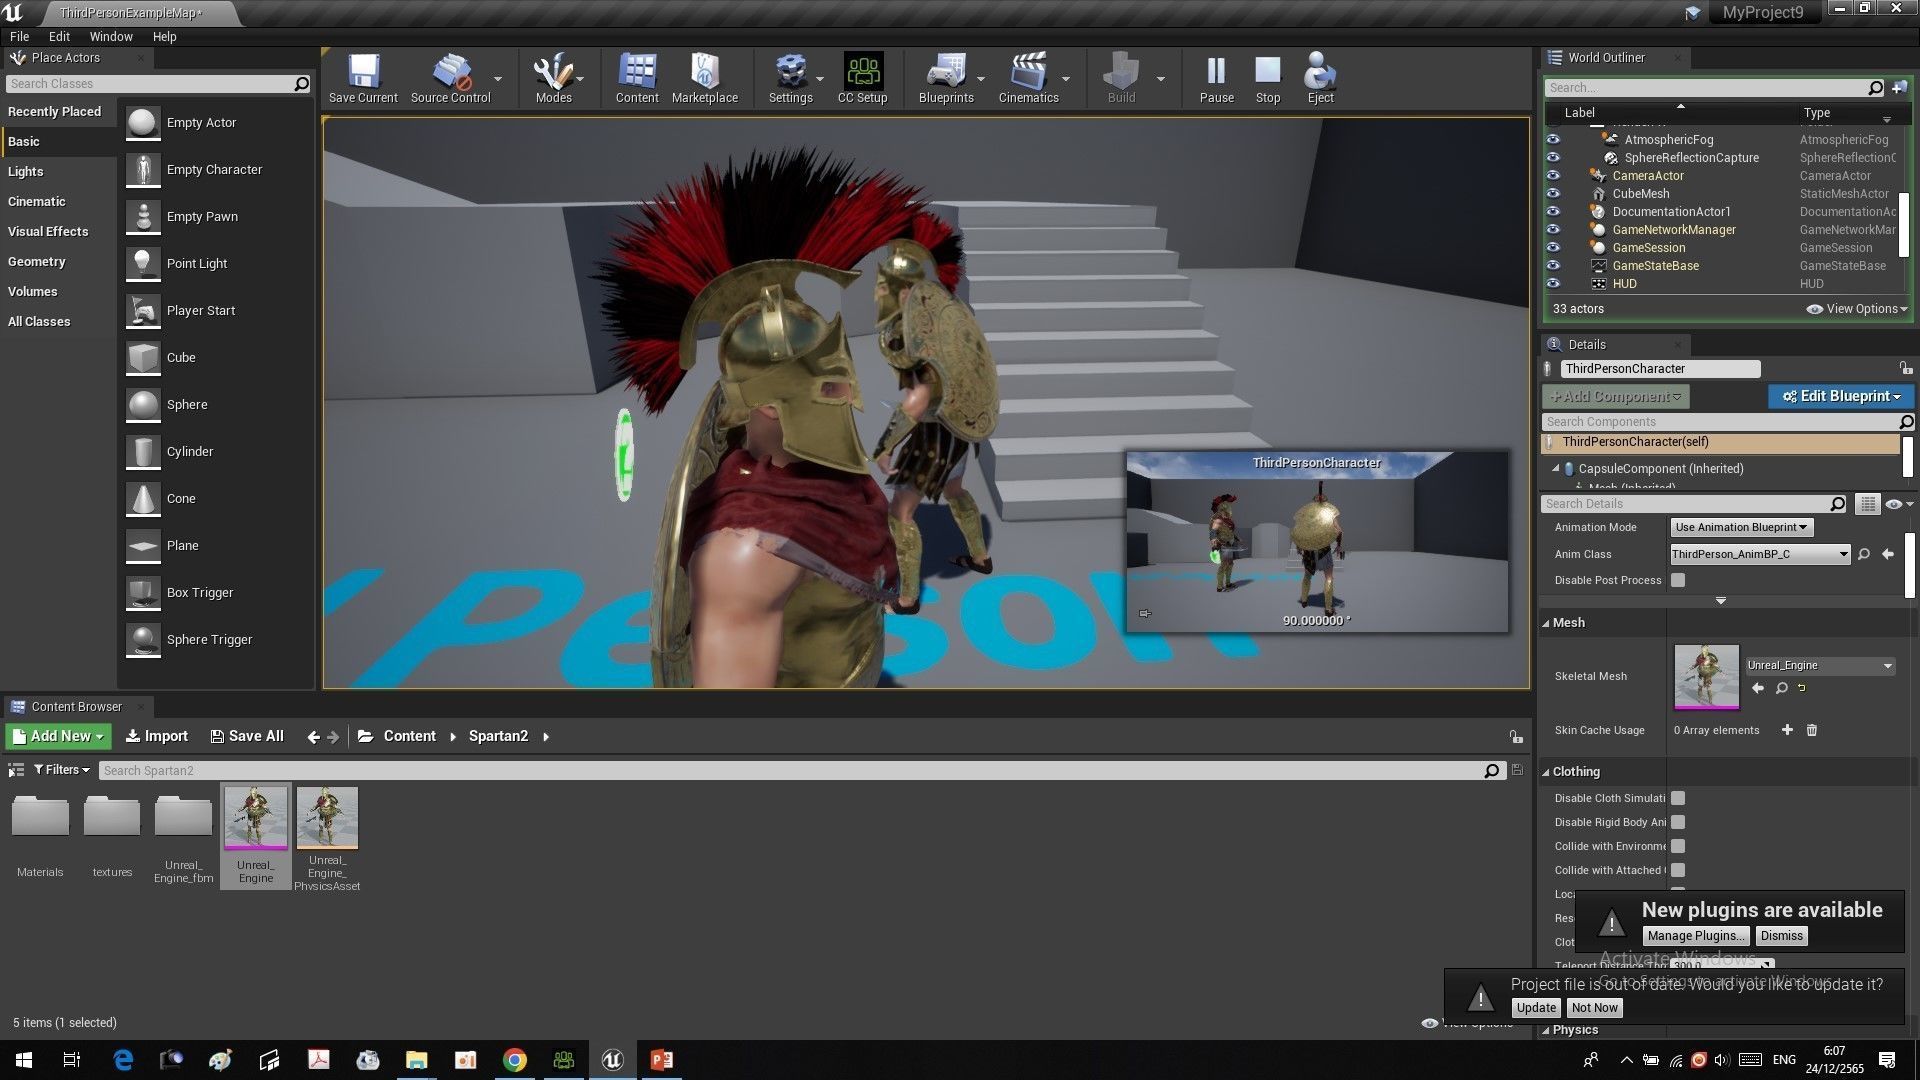Open Source Control from the toolbar
This screenshot has height=1080, width=1920.
click(x=450, y=78)
